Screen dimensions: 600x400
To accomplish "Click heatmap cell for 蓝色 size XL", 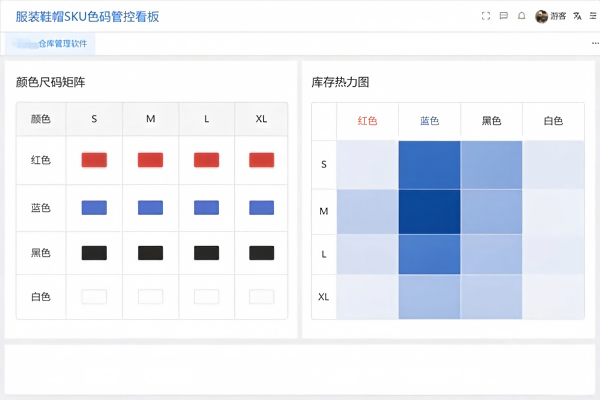I will 429,297.
